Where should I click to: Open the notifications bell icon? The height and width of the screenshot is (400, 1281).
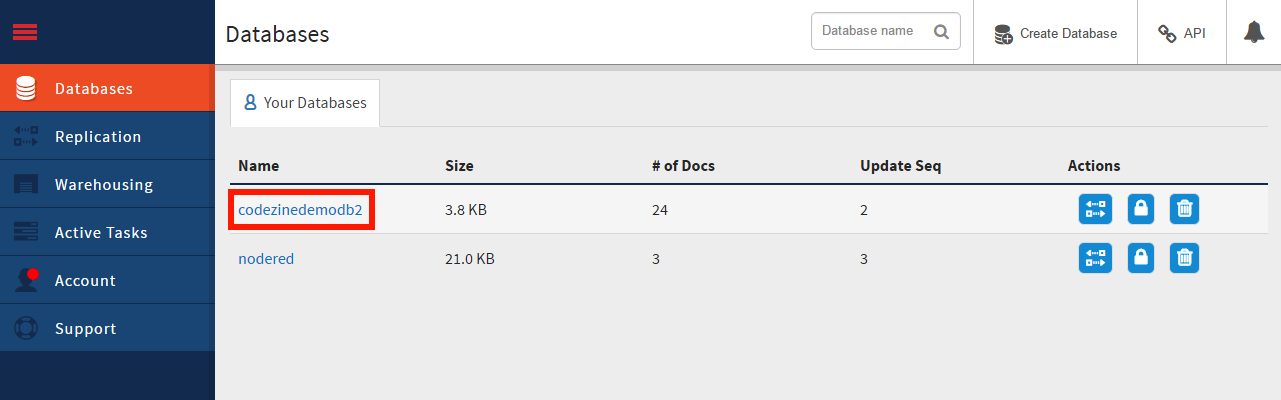pos(1254,32)
